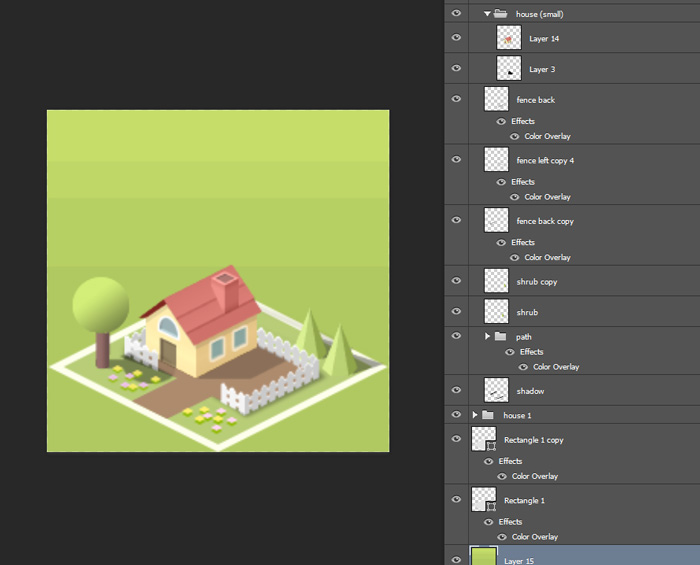700x565 pixels.
Task: Select the shadow layer thumbnail
Action: (496, 390)
